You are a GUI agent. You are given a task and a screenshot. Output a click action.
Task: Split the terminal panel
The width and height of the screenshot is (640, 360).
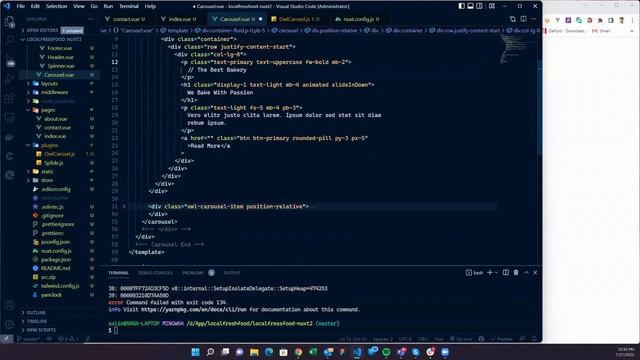point(506,272)
